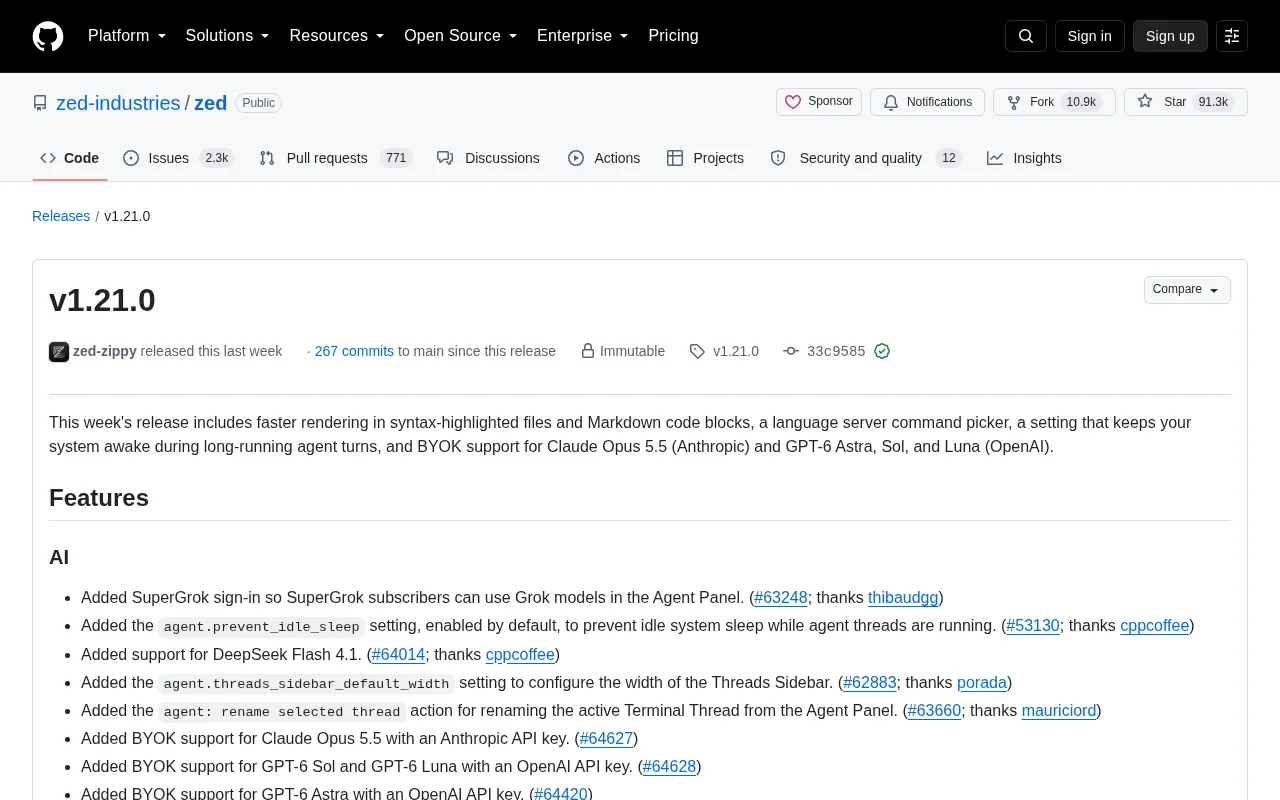Expand the Enterprise menu
Viewport: 1280px width, 800px height.
coord(583,36)
